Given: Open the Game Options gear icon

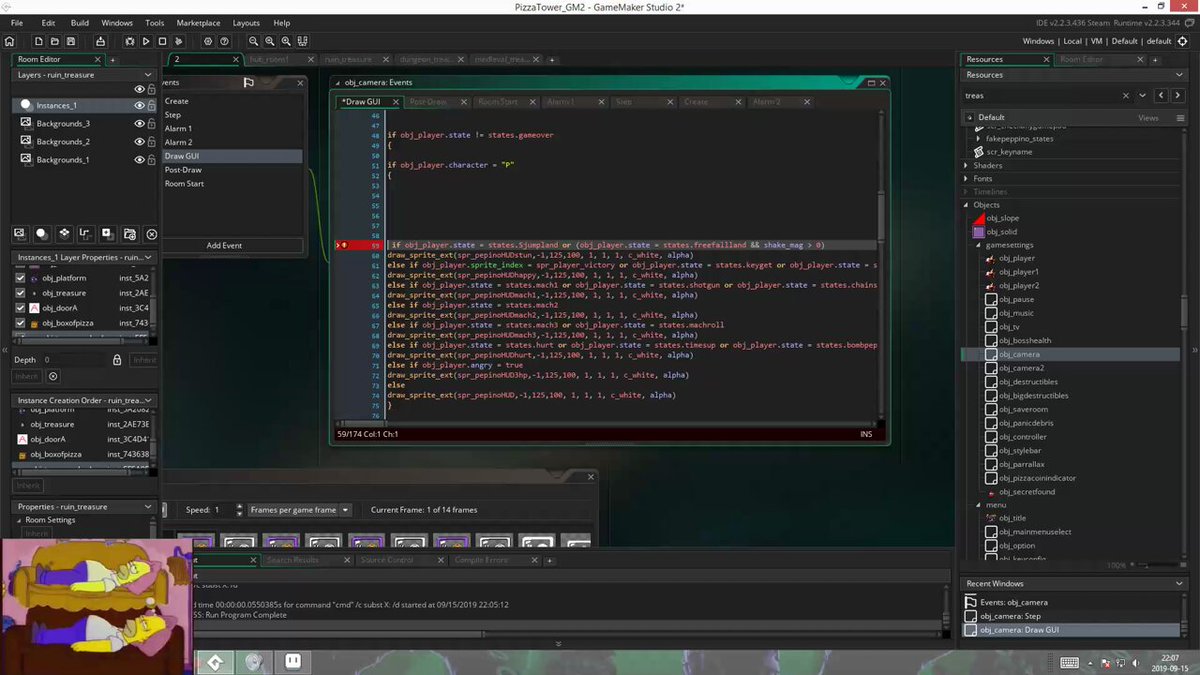Looking at the screenshot, I should click(x=208, y=41).
